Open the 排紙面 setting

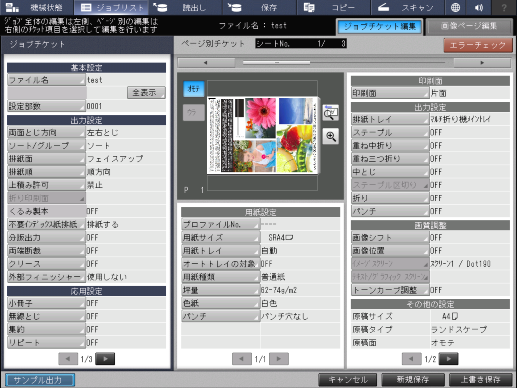point(46,159)
